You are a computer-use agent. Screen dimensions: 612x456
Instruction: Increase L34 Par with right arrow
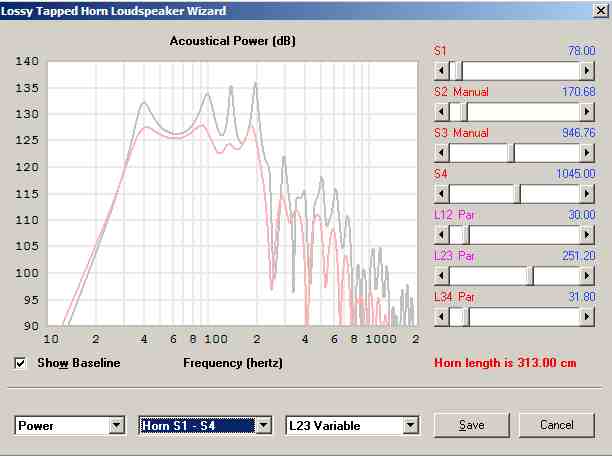(586, 317)
